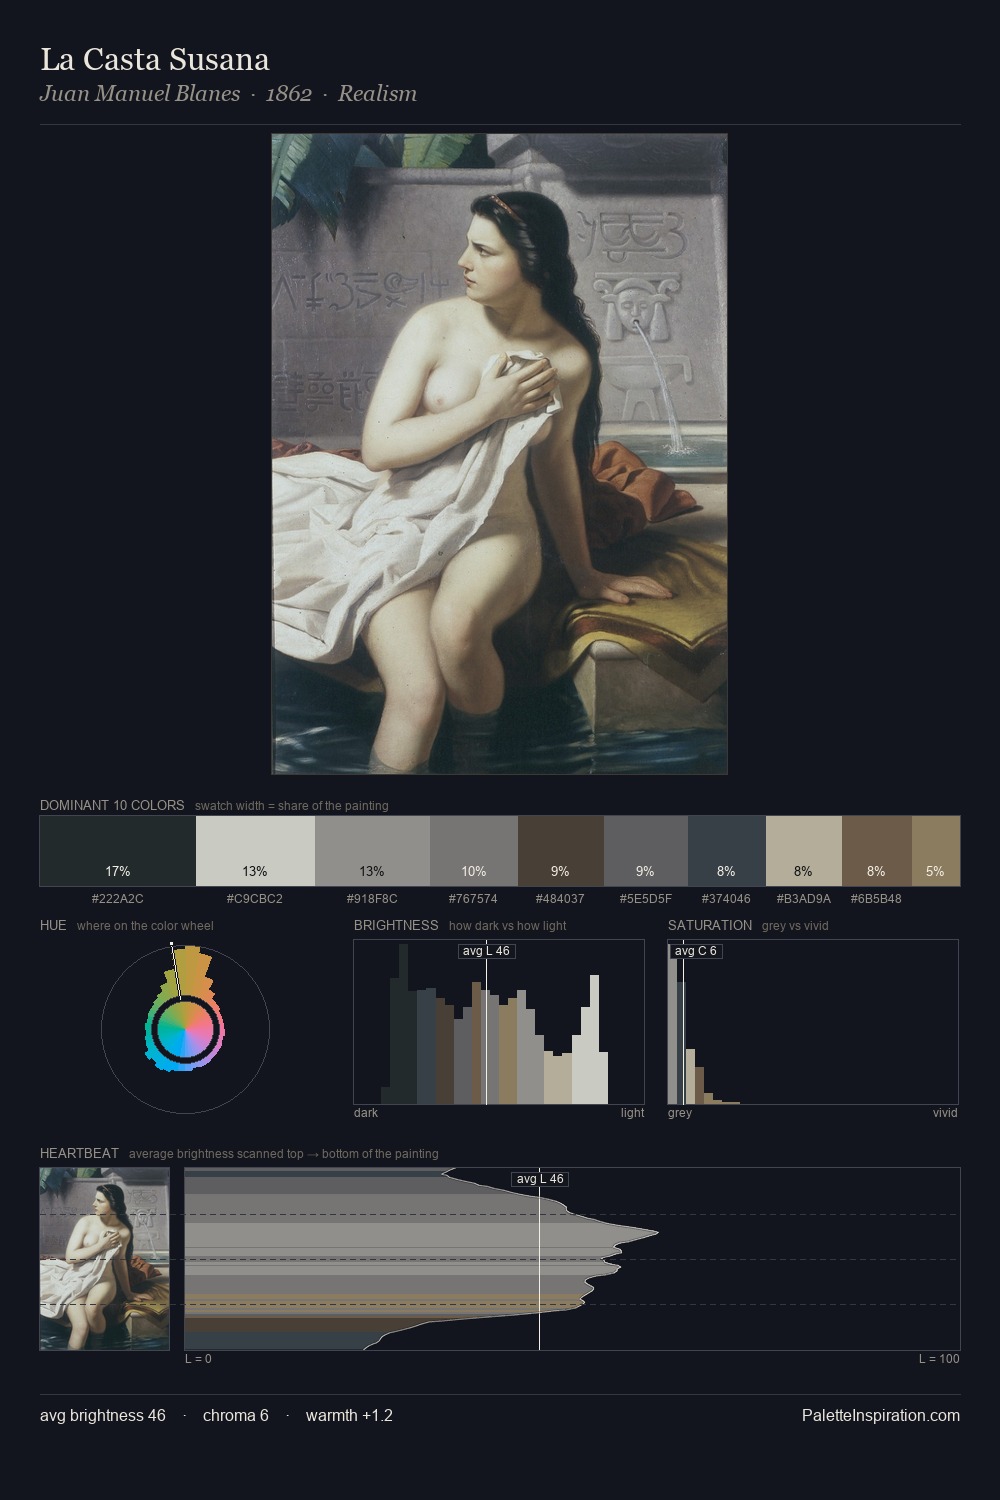Screen dimensions: 1000x1500
Task: Click the Realism style label
Action: [377, 94]
